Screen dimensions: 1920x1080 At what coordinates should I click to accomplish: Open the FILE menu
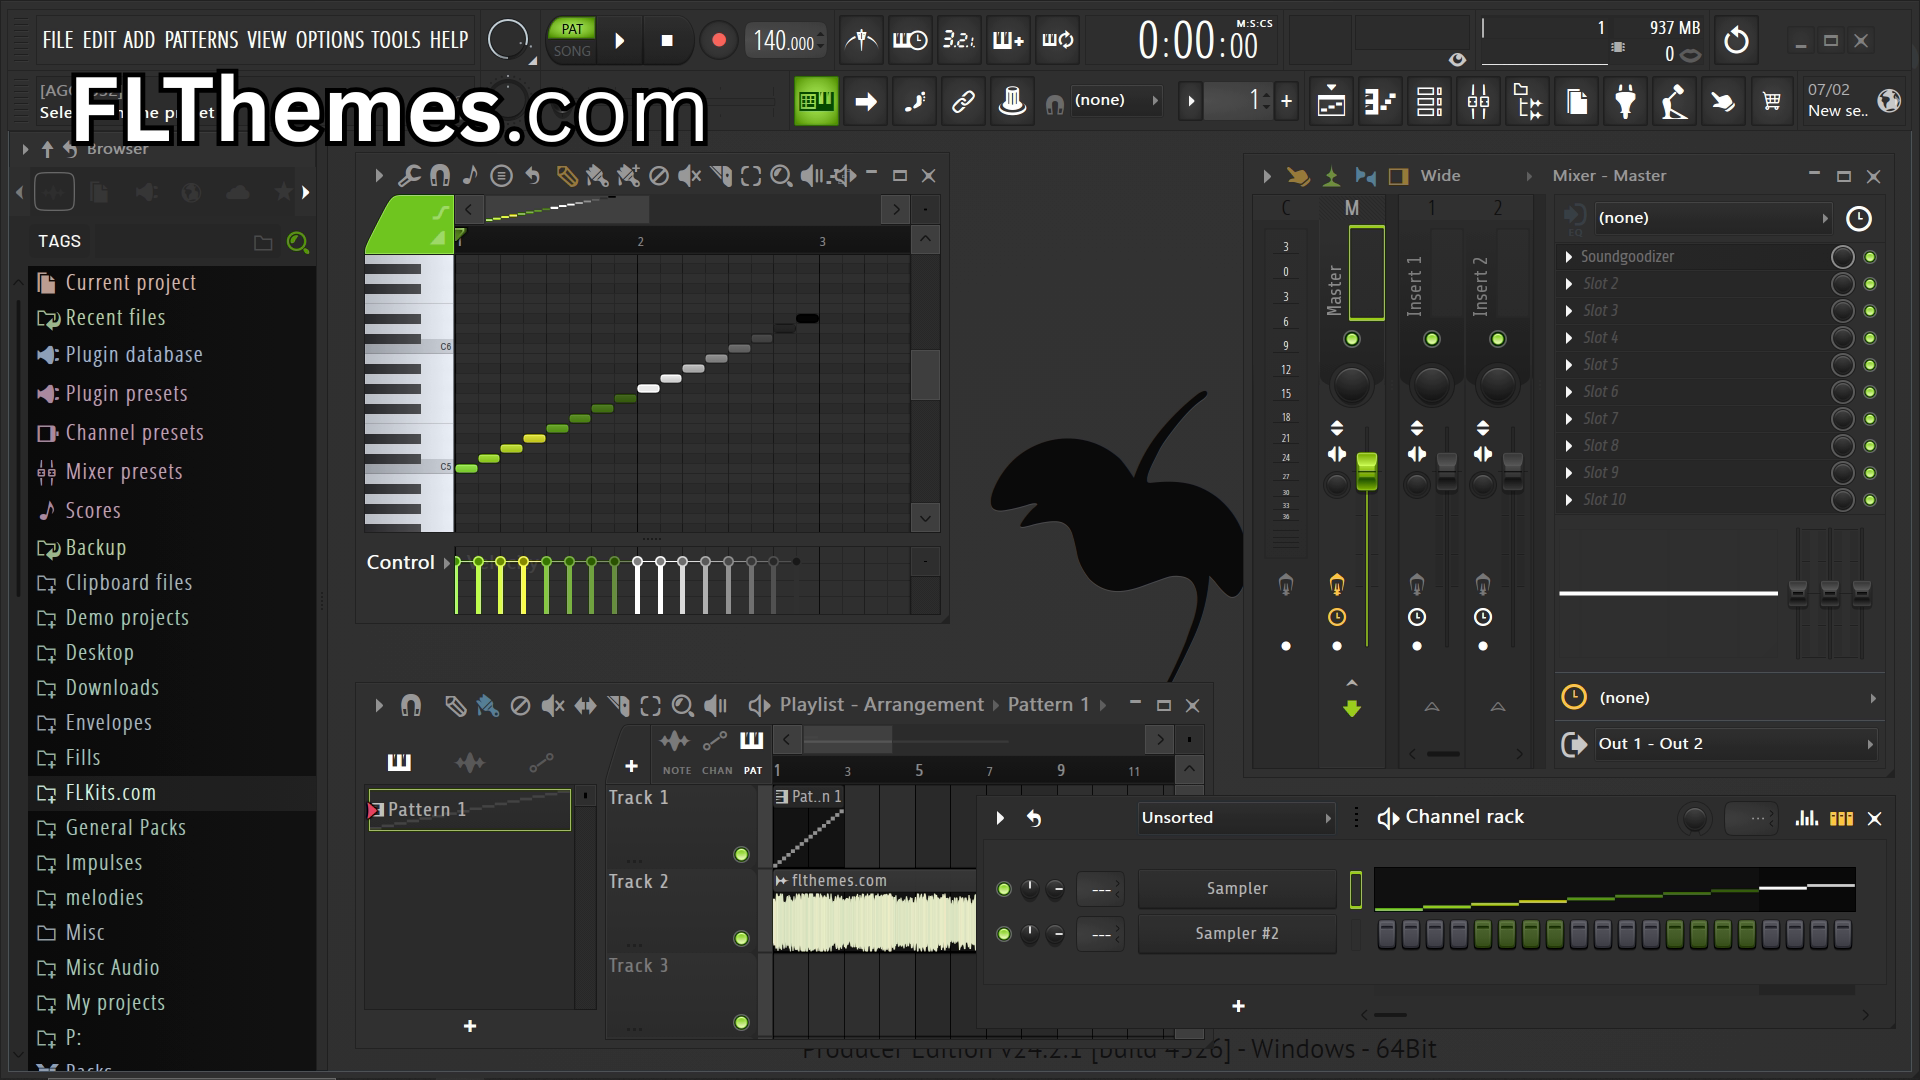click(x=58, y=40)
